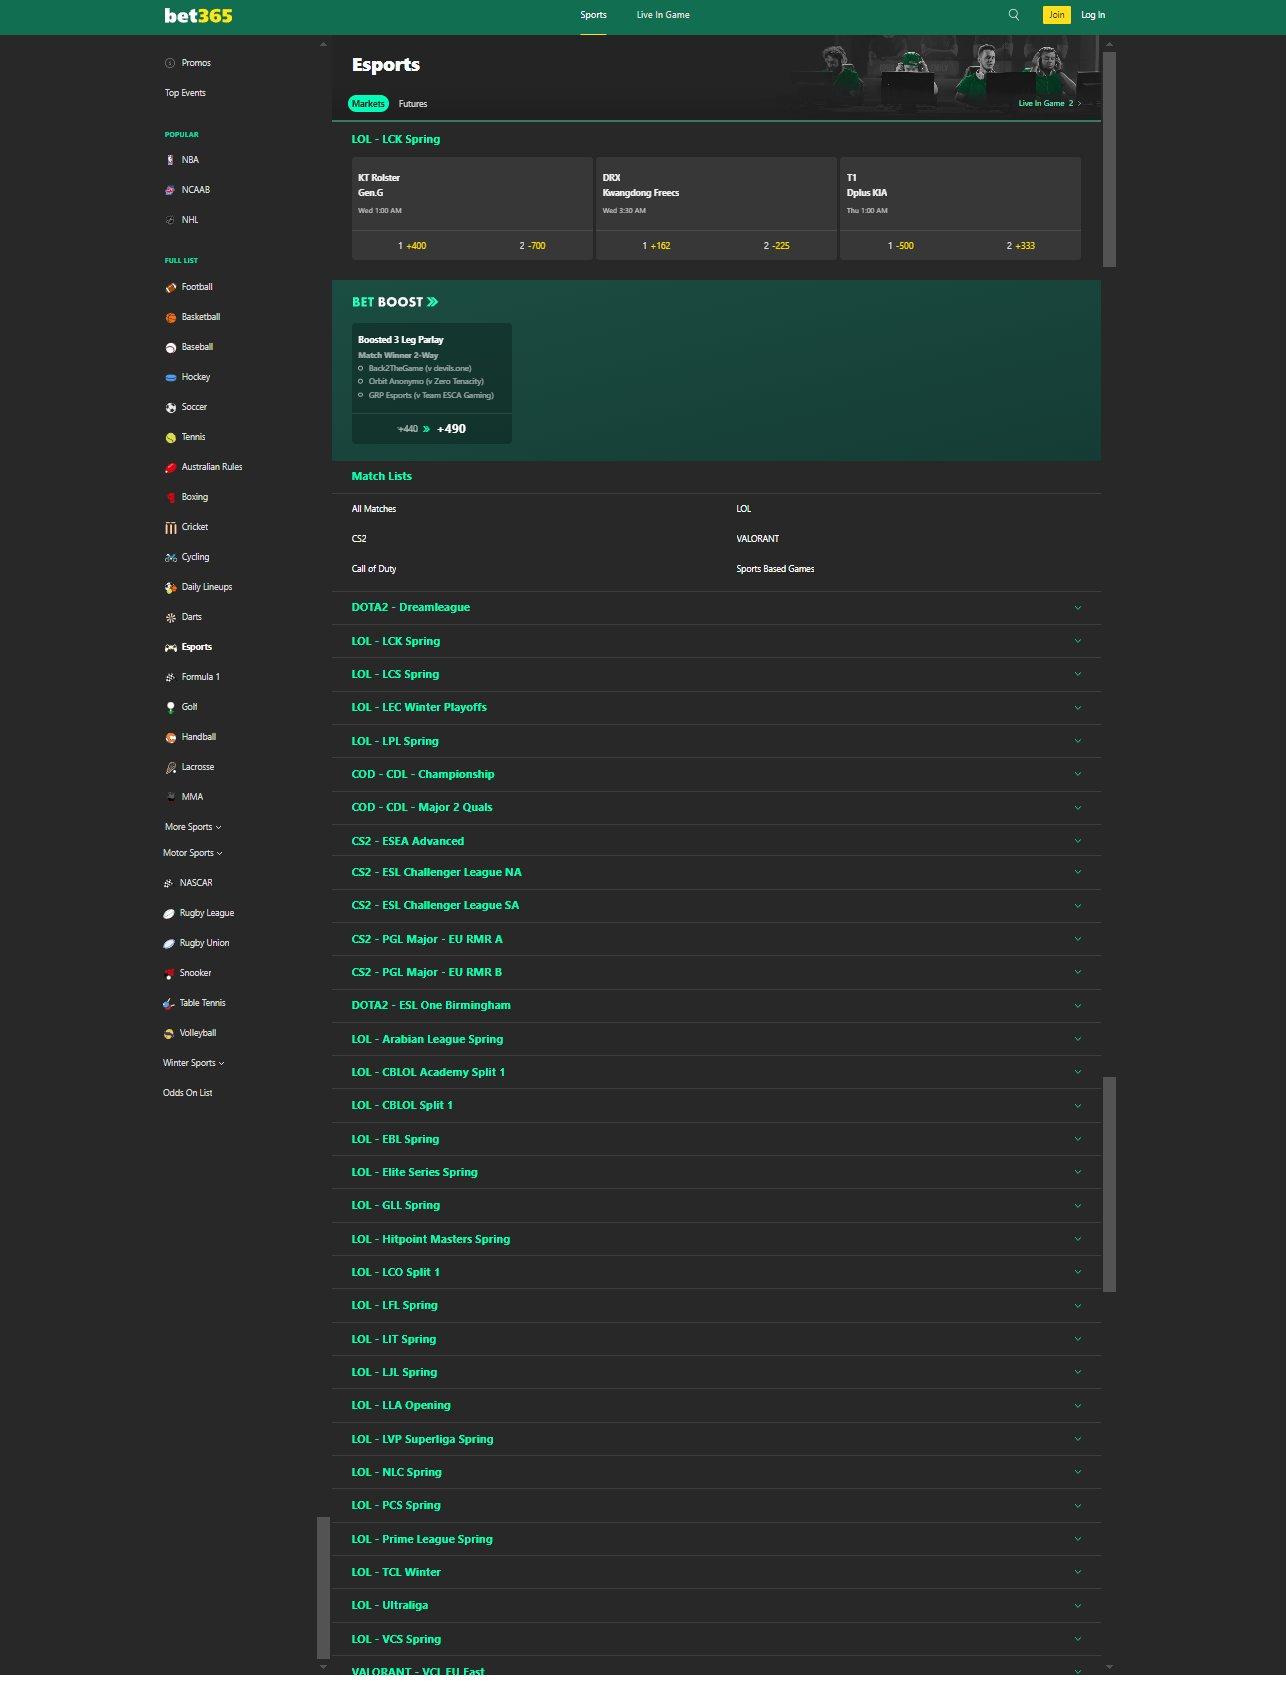Expand COD - CDL - Championship
Screen dimensions: 1286x1700
click(x=716, y=774)
